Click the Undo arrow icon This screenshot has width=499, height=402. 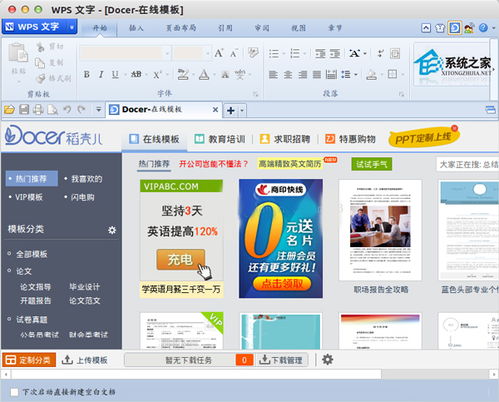pos(67,109)
